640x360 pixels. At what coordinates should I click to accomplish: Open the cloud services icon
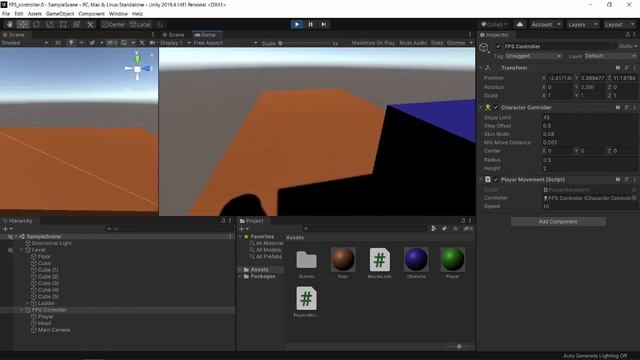(x=520, y=24)
